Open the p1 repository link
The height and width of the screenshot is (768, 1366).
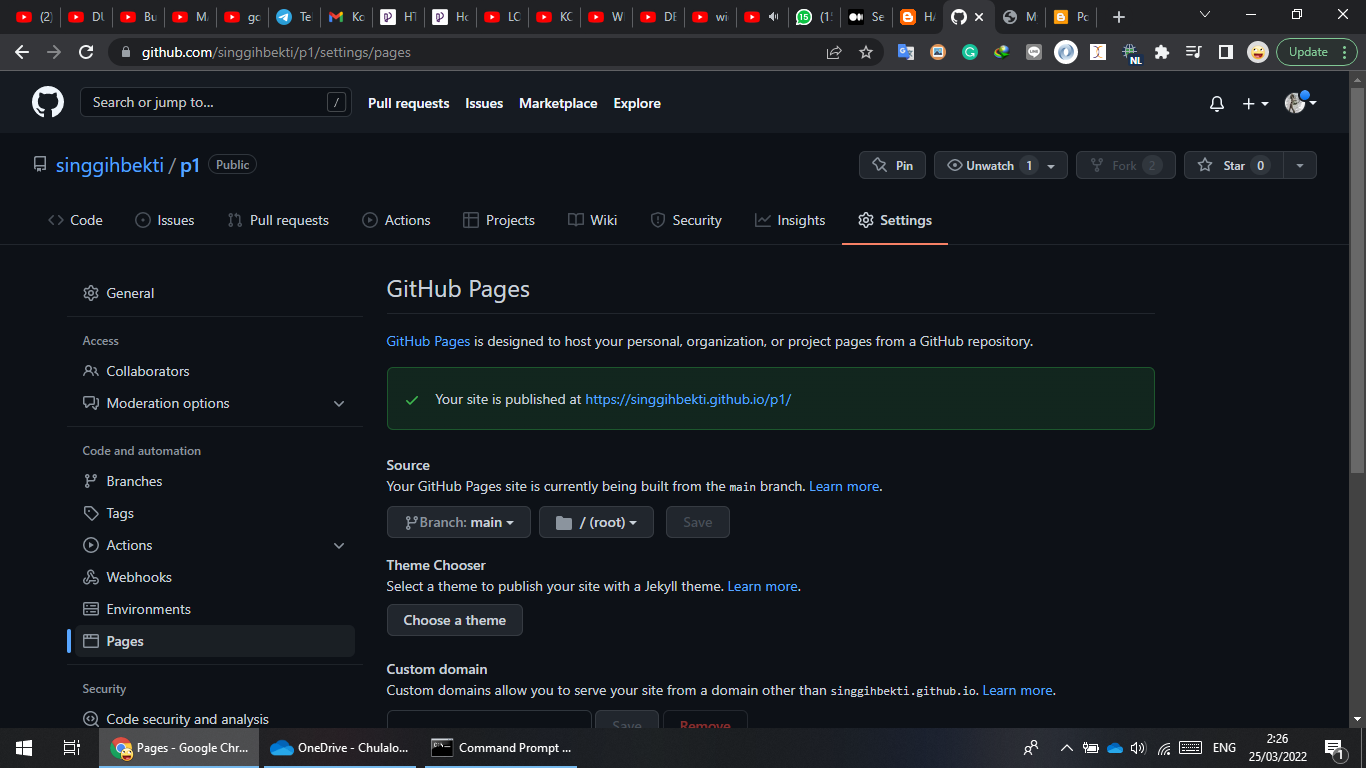190,166
